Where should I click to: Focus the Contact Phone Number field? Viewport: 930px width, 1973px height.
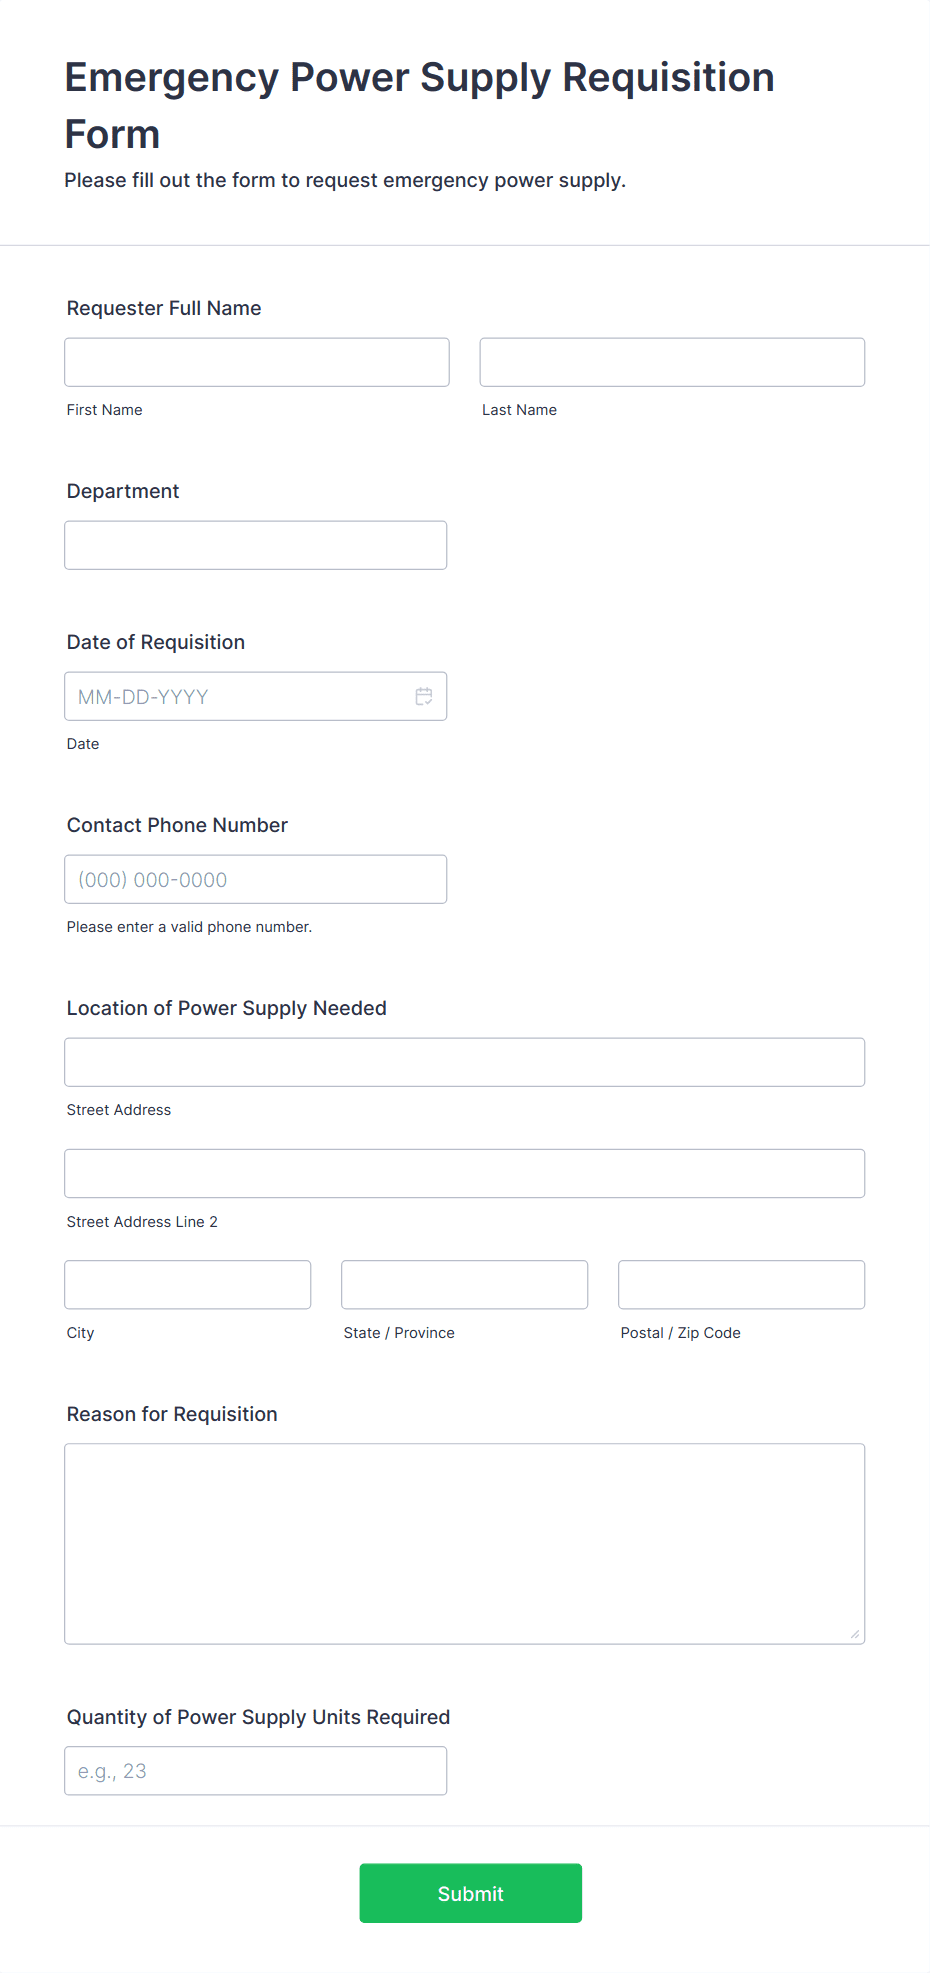tap(256, 879)
